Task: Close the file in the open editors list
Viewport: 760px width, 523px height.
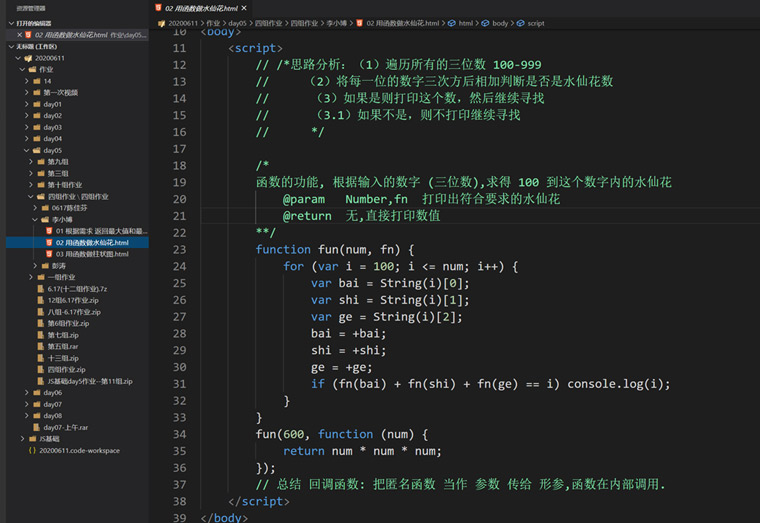Action: click(x=19, y=35)
